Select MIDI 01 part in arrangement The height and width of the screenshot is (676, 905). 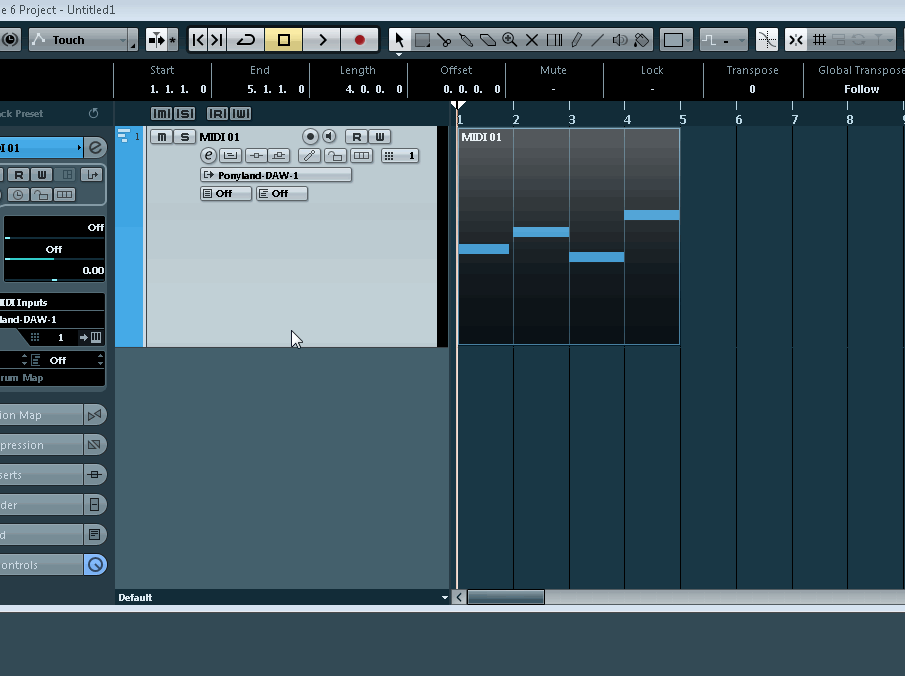pos(569,236)
